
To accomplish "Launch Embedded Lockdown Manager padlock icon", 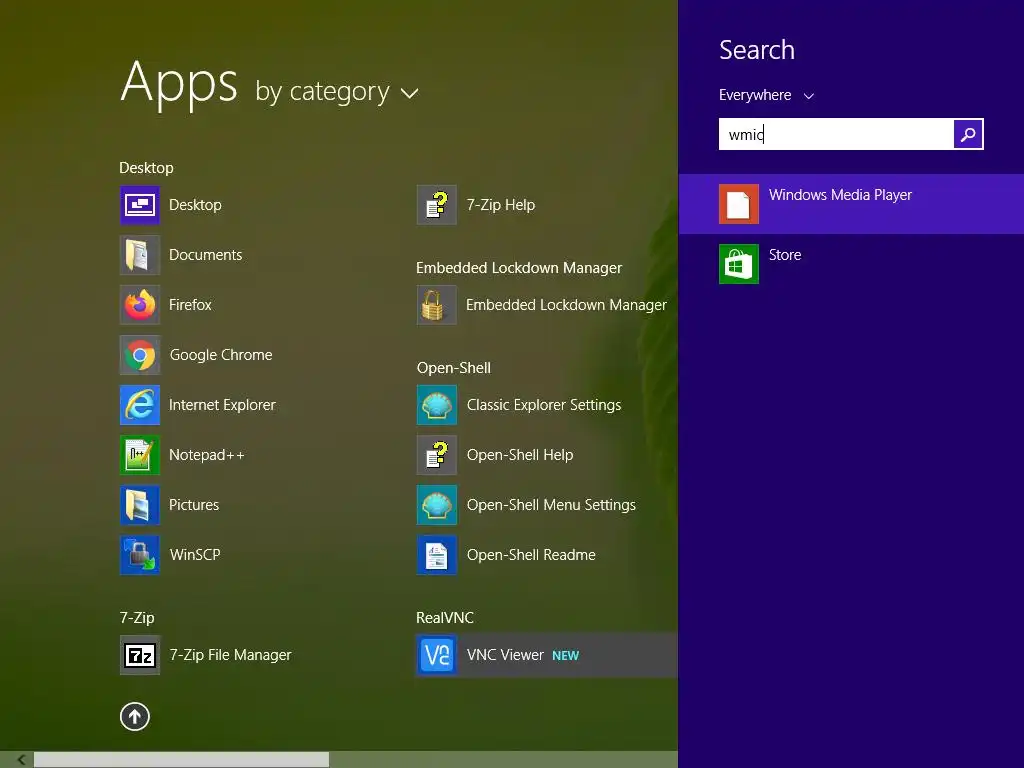I will click(437, 305).
